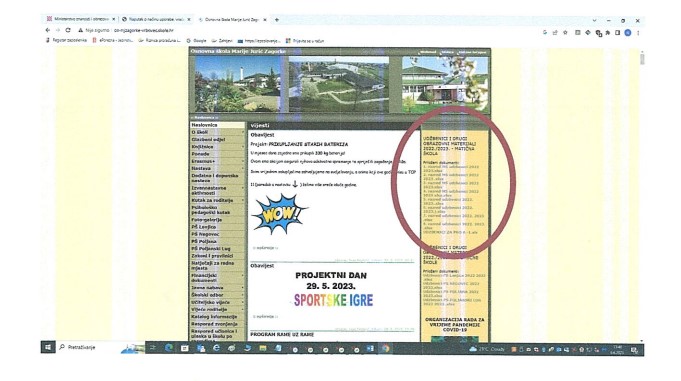Expand the Knjižnica submenu arrow
The width and height of the screenshot is (681, 381).
(243, 147)
